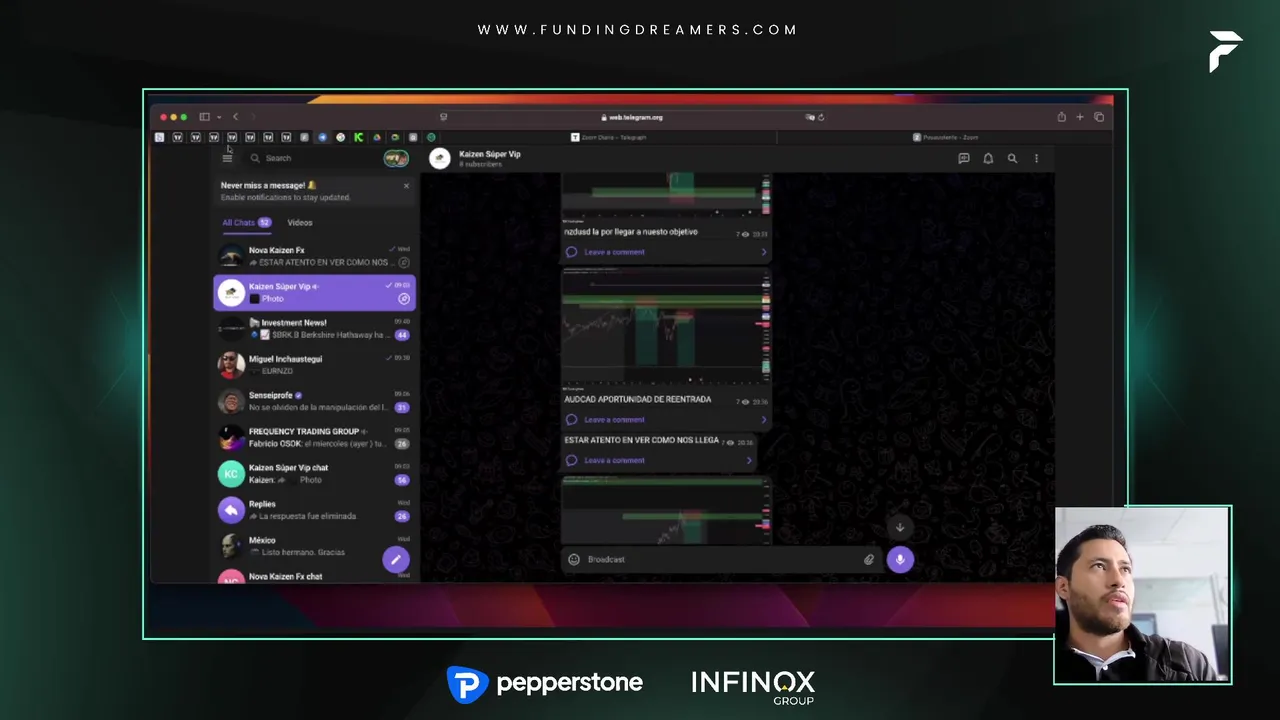Select the green K pinned tab
Screen dimensions: 1280x720
pyautogui.click(x=358, y=137)
